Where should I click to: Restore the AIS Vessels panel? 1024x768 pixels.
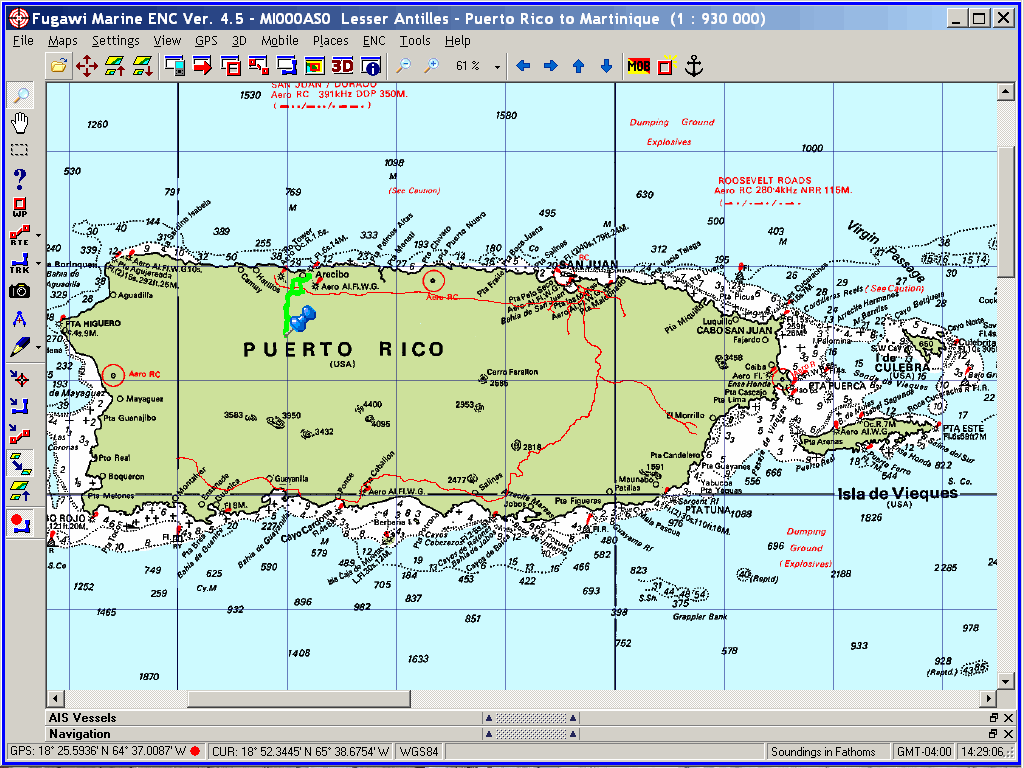pyautogui.click(x=992, y=717)
